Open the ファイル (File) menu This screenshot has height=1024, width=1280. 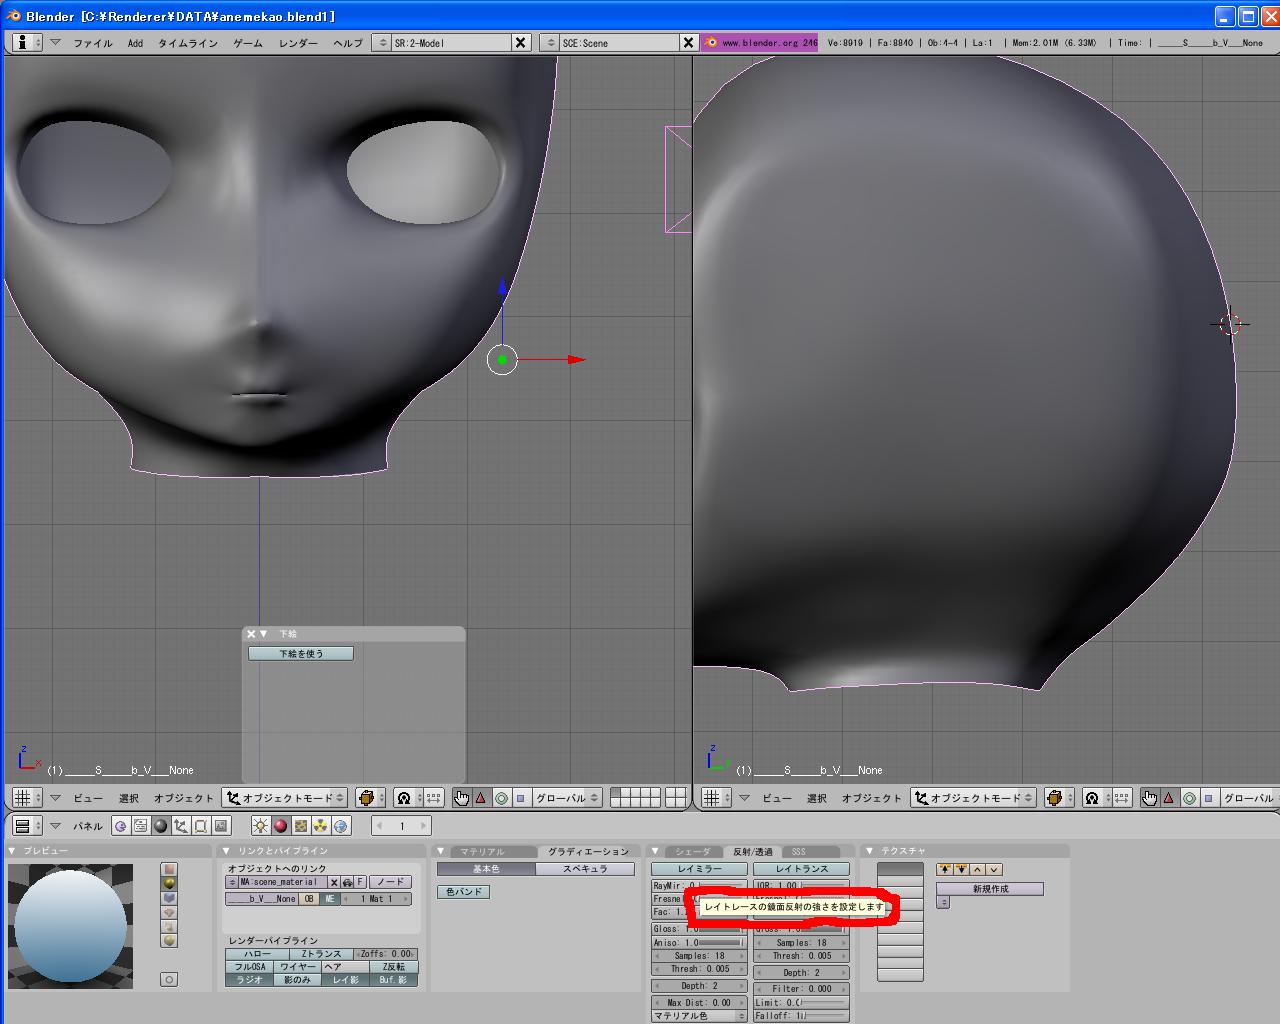[92, 43]
